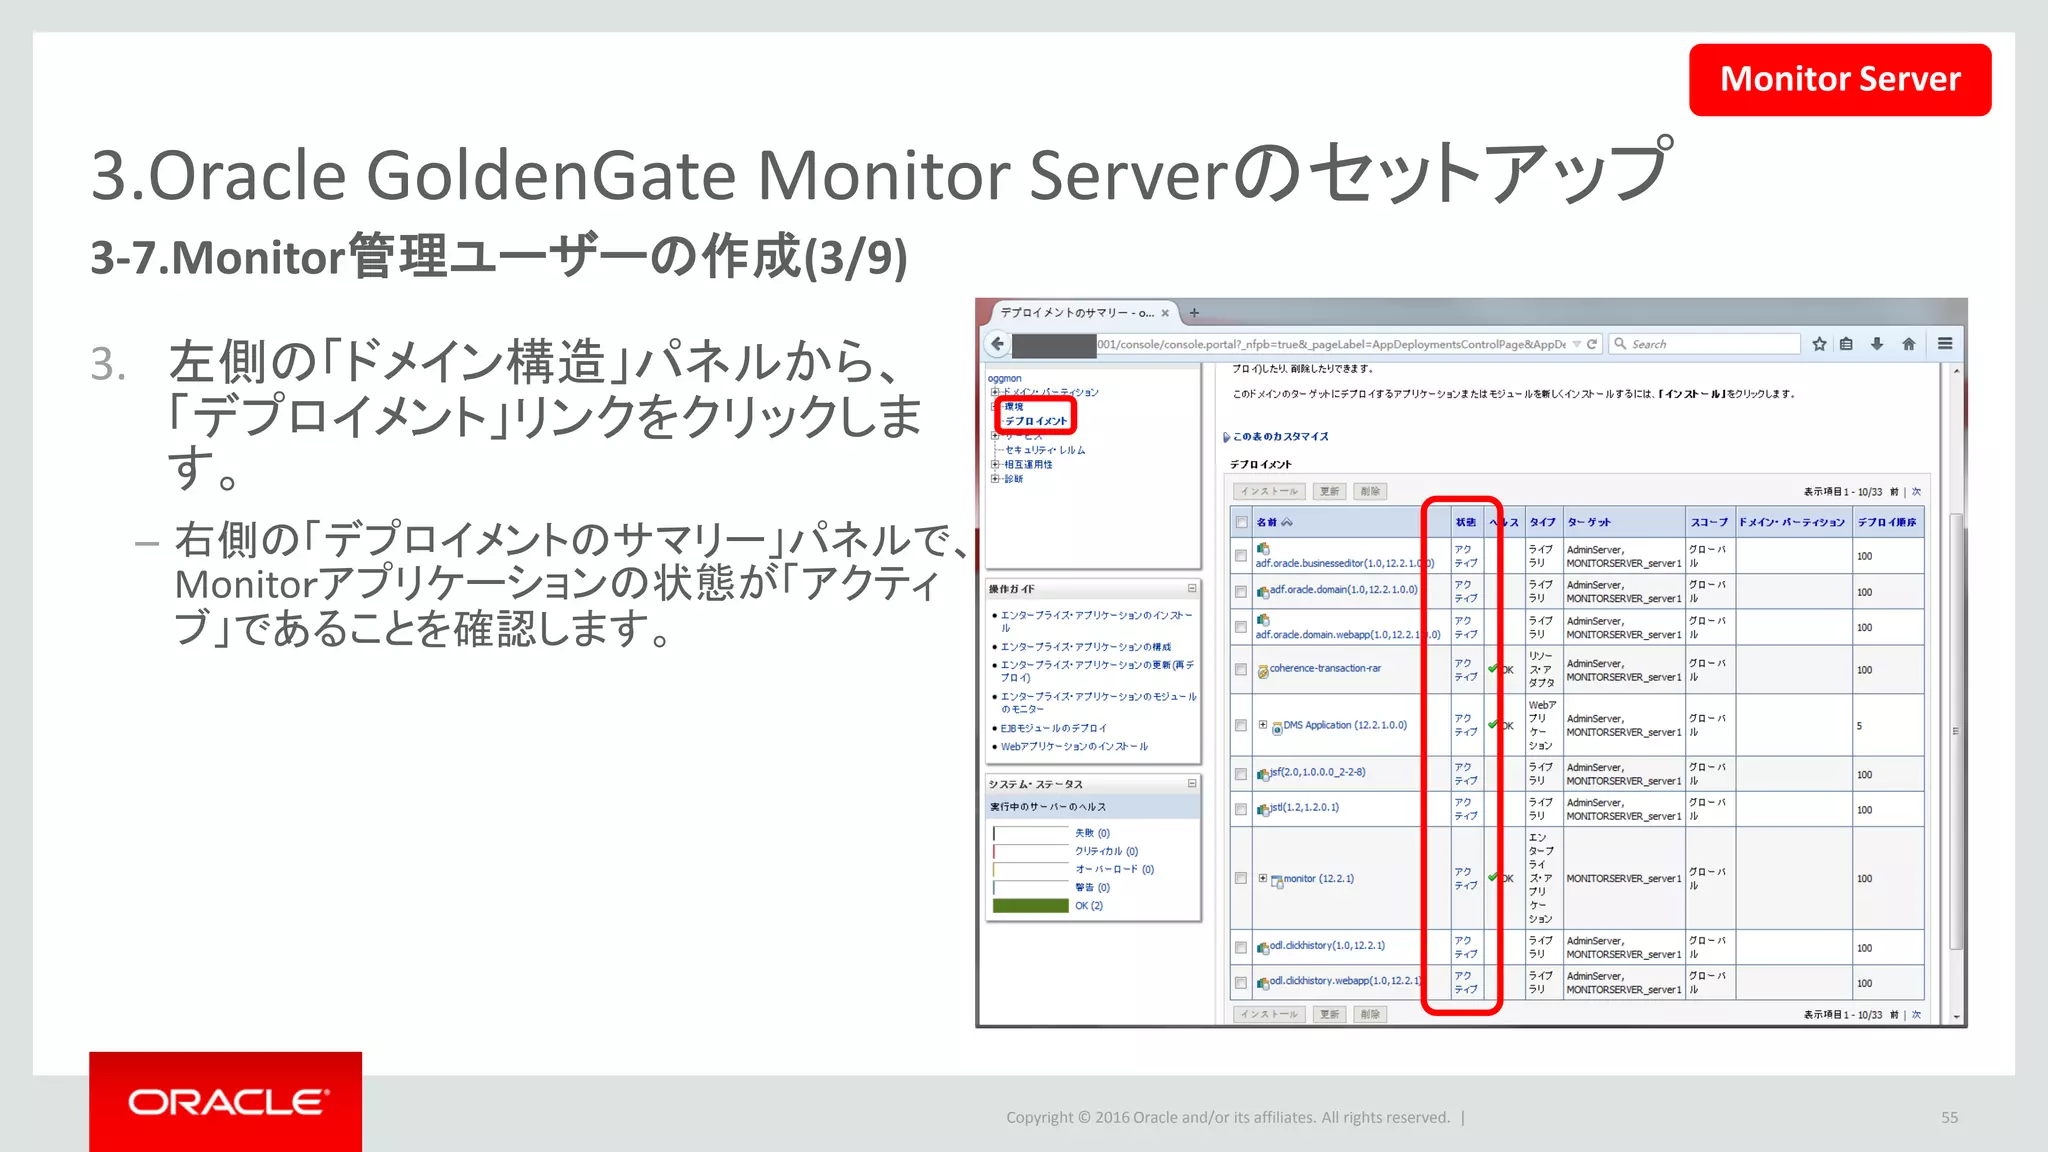2048x1152 pixels.
Task: Click the coherence-transaction-rar adapter icon
Action: tap(1263, 671)
